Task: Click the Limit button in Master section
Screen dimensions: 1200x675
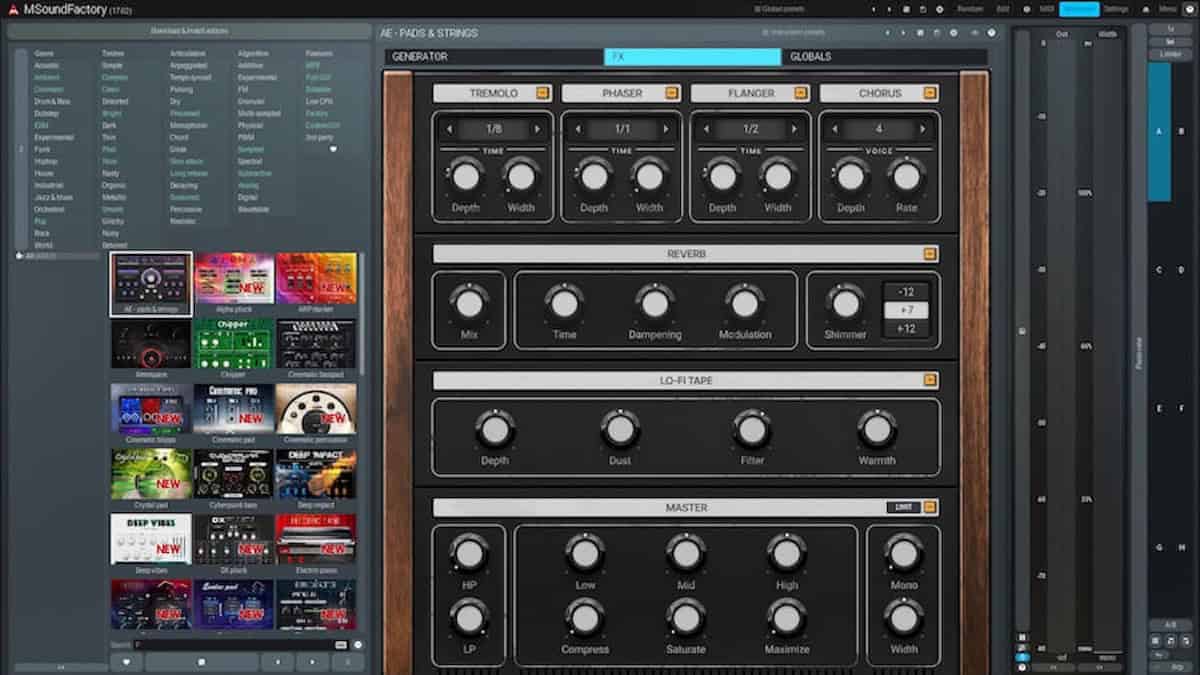Action: (x=902, y=508)
